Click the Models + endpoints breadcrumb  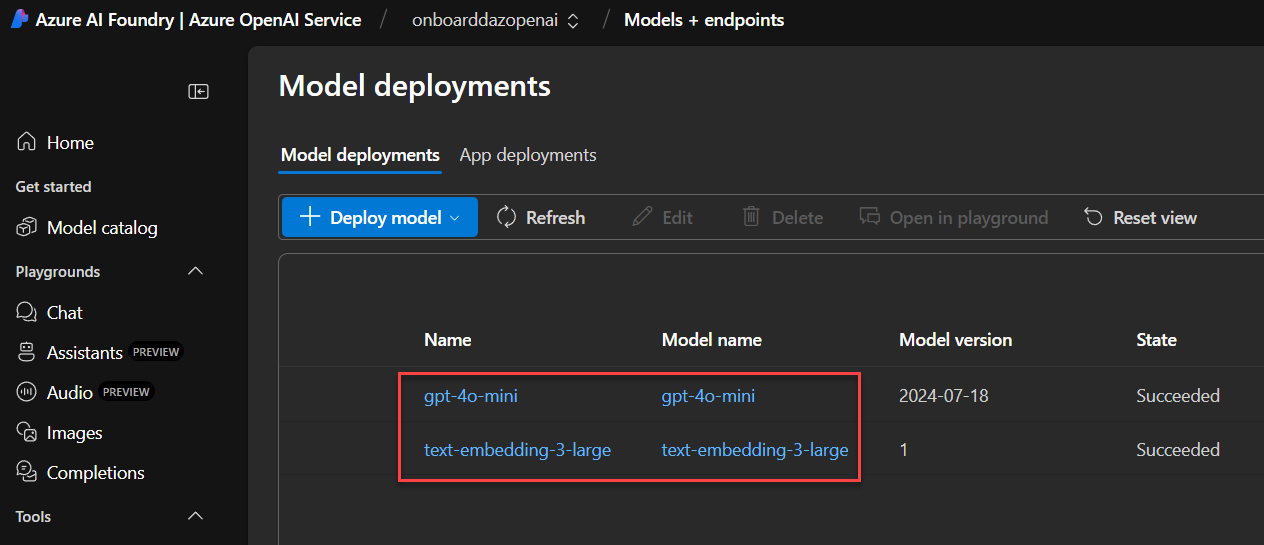(x=704, y=20)
